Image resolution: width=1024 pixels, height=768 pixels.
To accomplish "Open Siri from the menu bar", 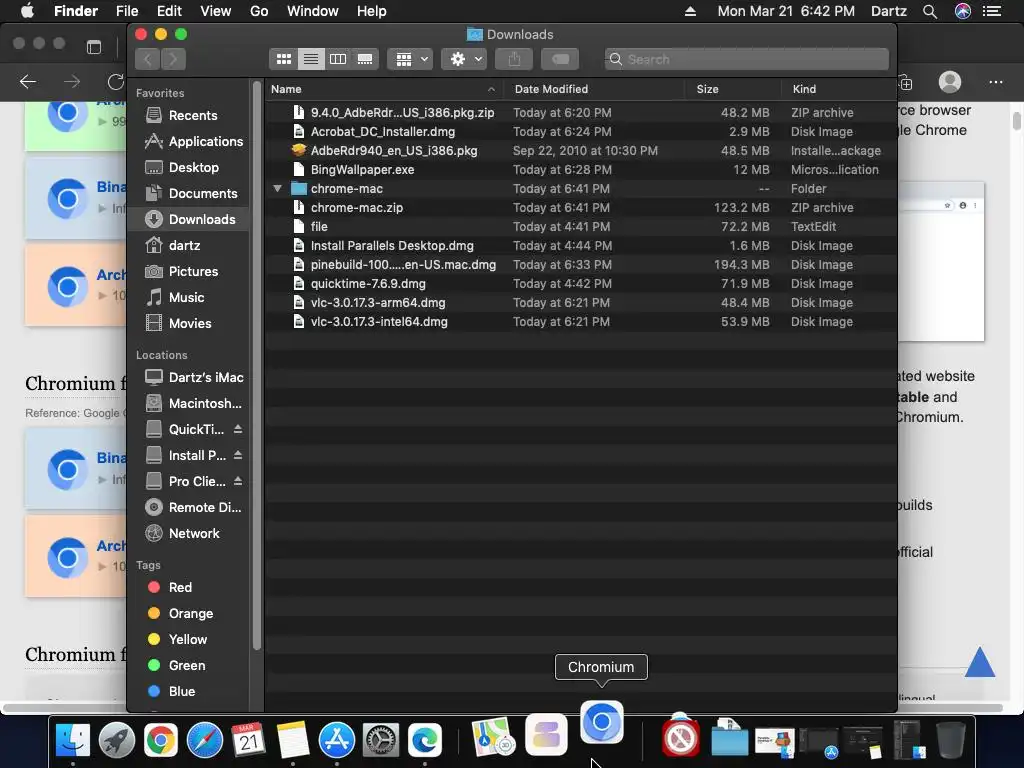I will 963,11.
